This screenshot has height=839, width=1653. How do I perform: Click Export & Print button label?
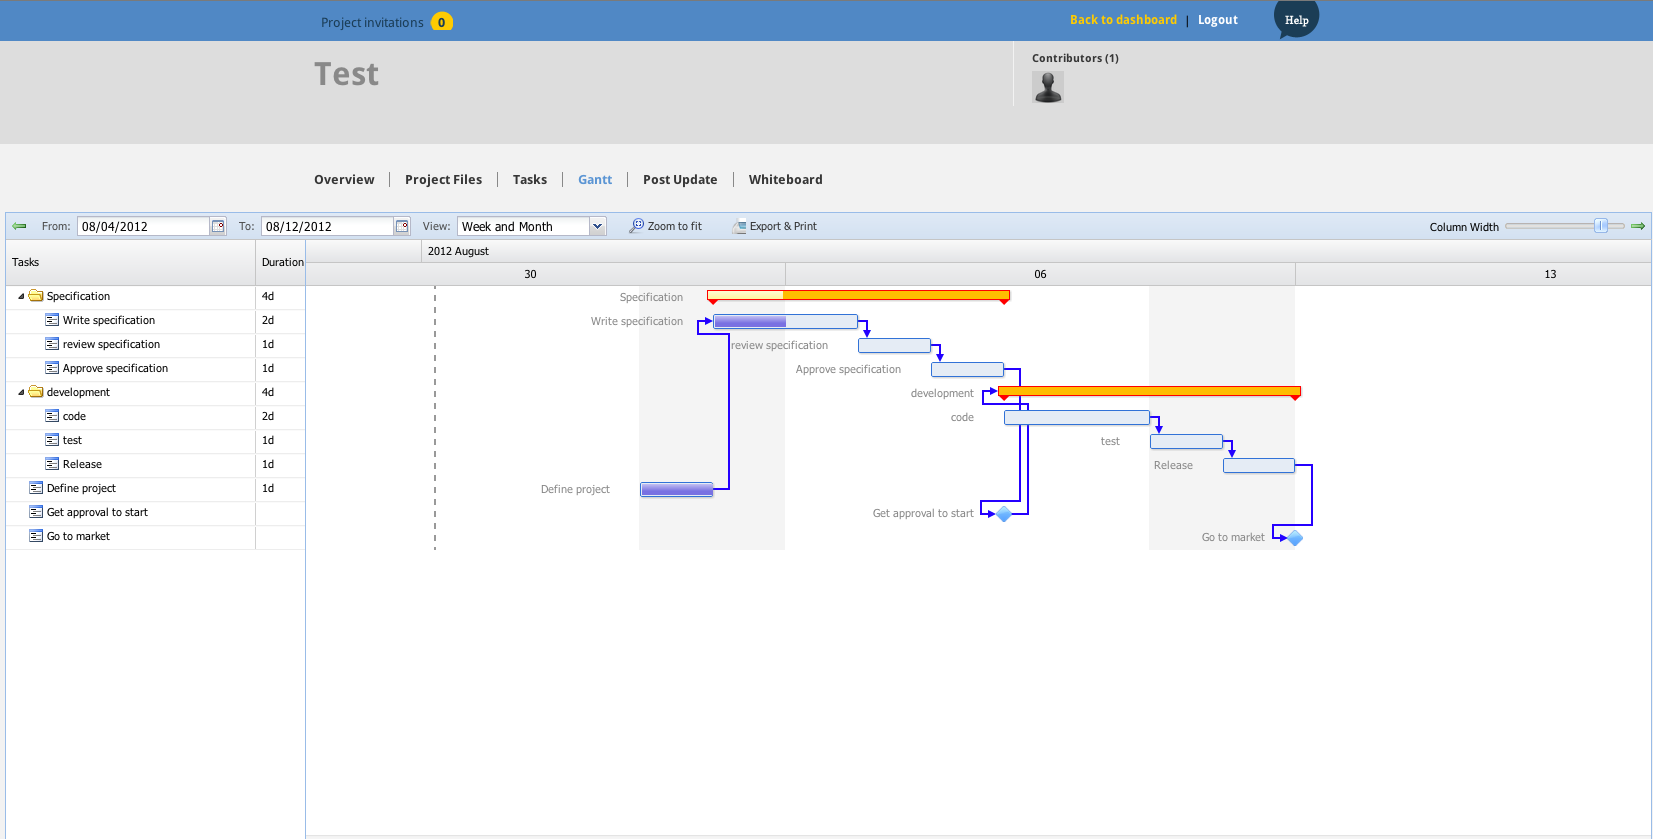(783, 227)
